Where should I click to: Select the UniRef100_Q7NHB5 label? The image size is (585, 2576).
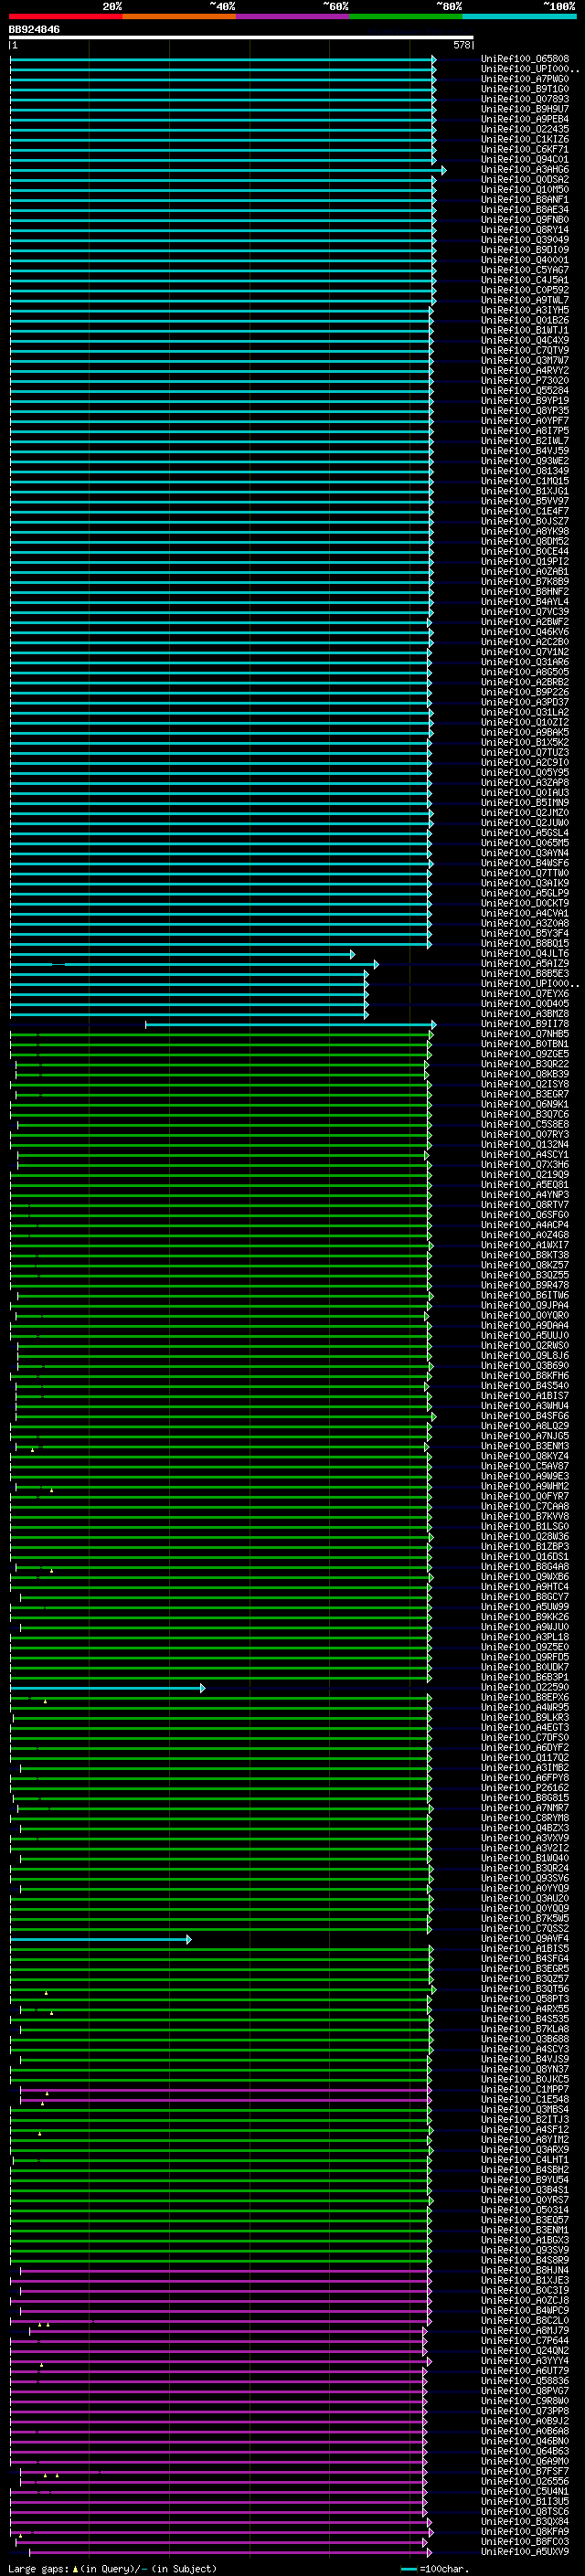click(x=525, y=1034)
